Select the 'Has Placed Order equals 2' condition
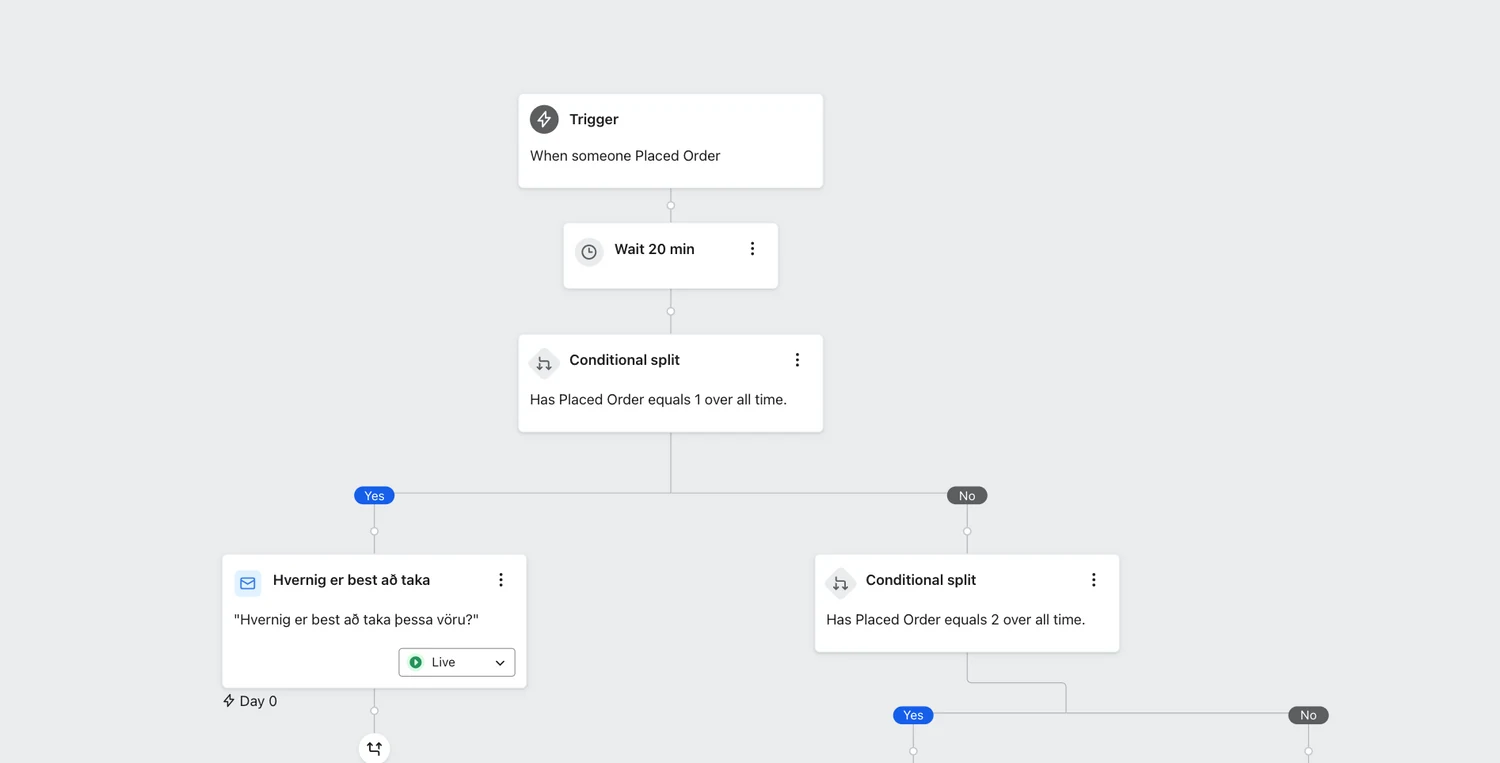Screen dimensions: 1500x763 point(955,620)
